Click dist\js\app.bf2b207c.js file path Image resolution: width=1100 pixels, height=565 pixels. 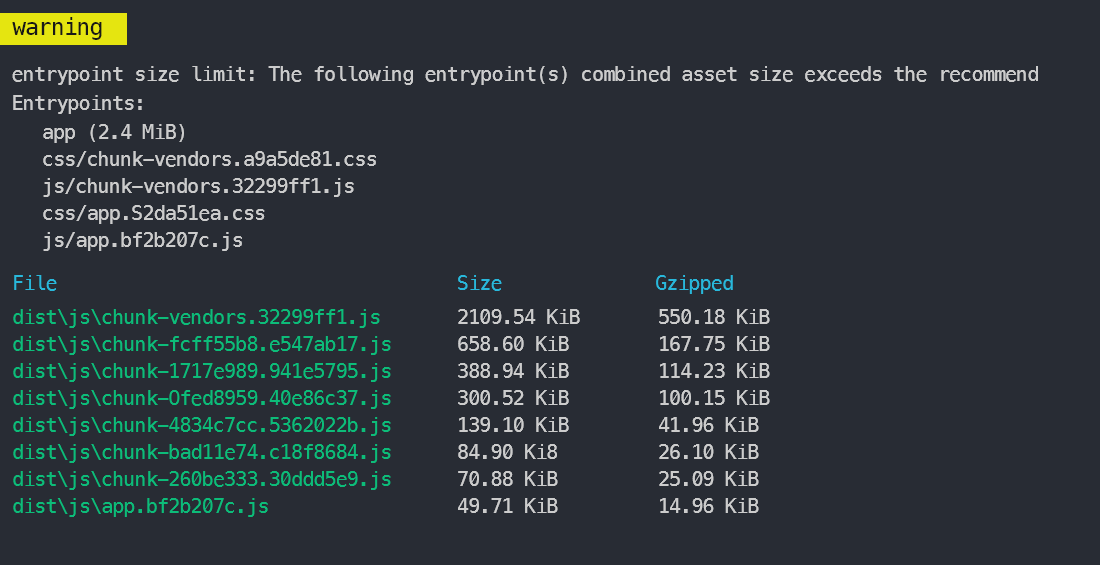pyautogui.click(x=140, y=506)
